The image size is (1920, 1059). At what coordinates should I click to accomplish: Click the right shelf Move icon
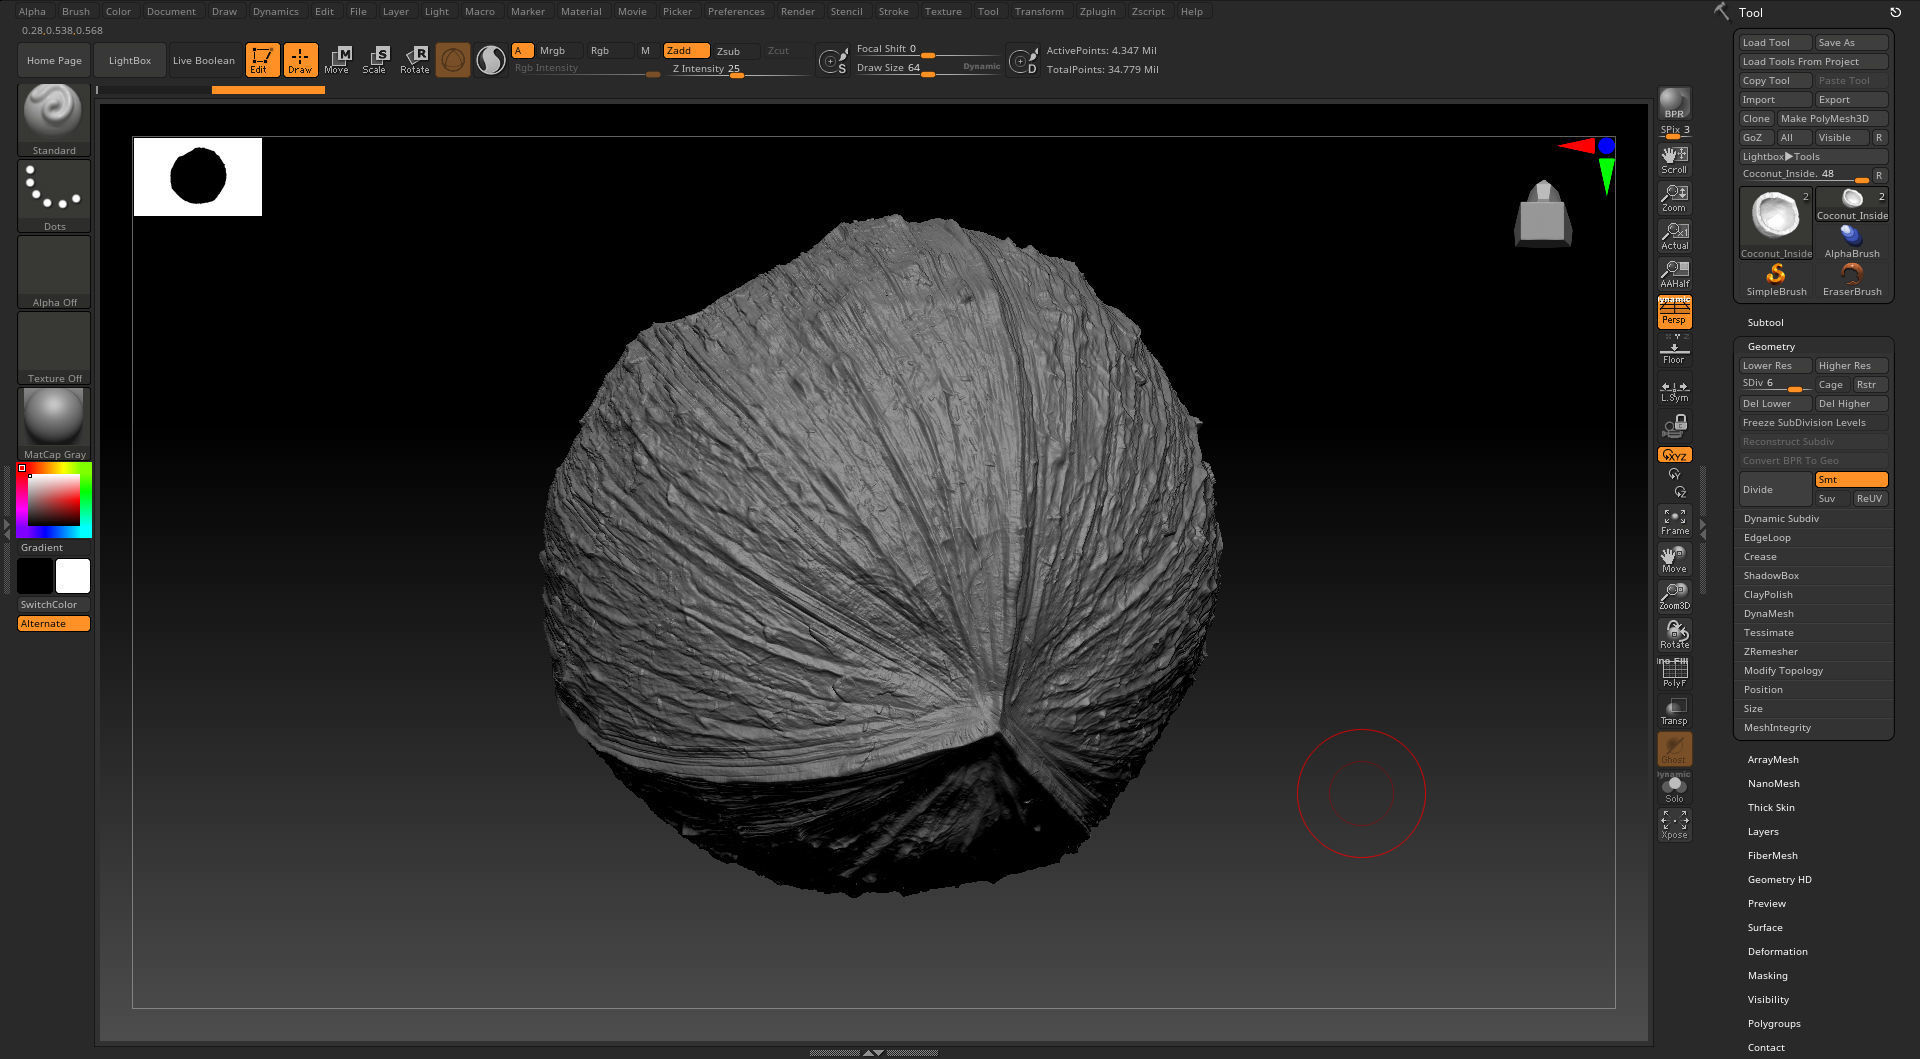[1674, 559]
